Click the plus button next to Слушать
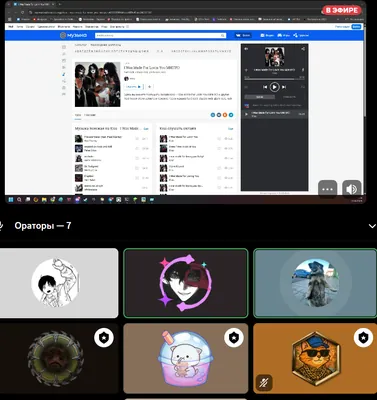This screenshot has height=400, width=377. (149, 87)
